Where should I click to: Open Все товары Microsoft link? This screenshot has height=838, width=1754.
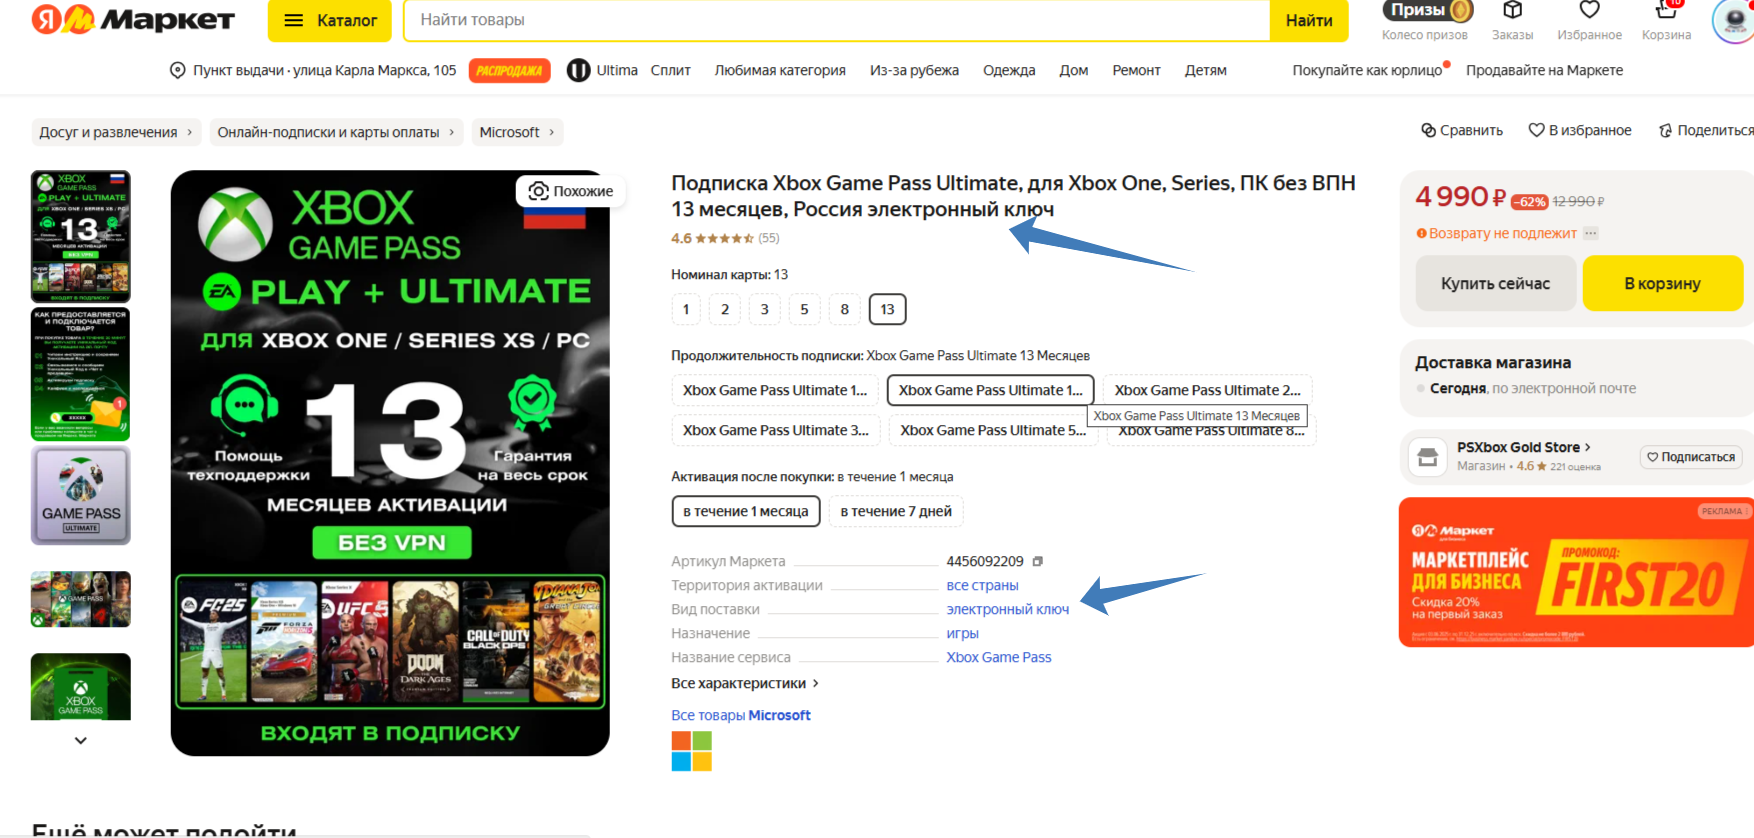(741, 715)
